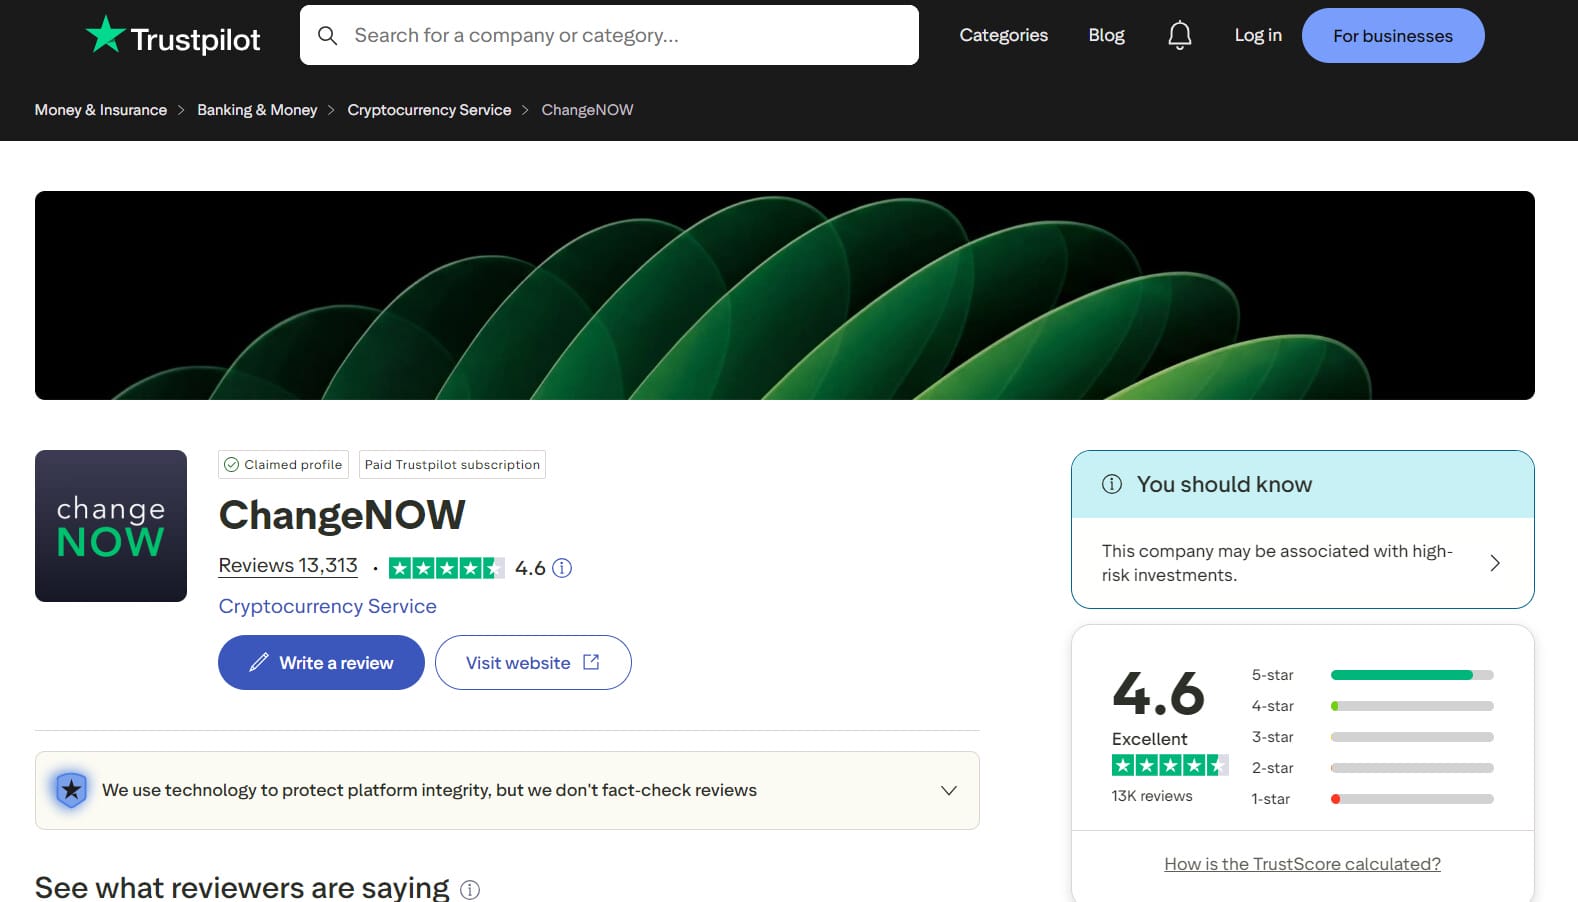Click the search magnifier icon
This screenshot has height=902, width=1578.
[x=327, y=36]
